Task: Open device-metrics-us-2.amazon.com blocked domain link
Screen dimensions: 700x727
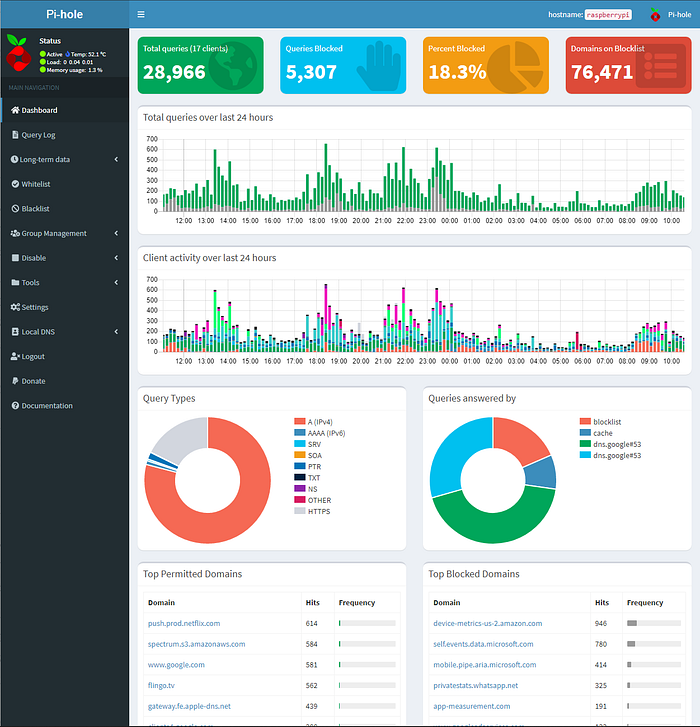Action: (488, 623)
